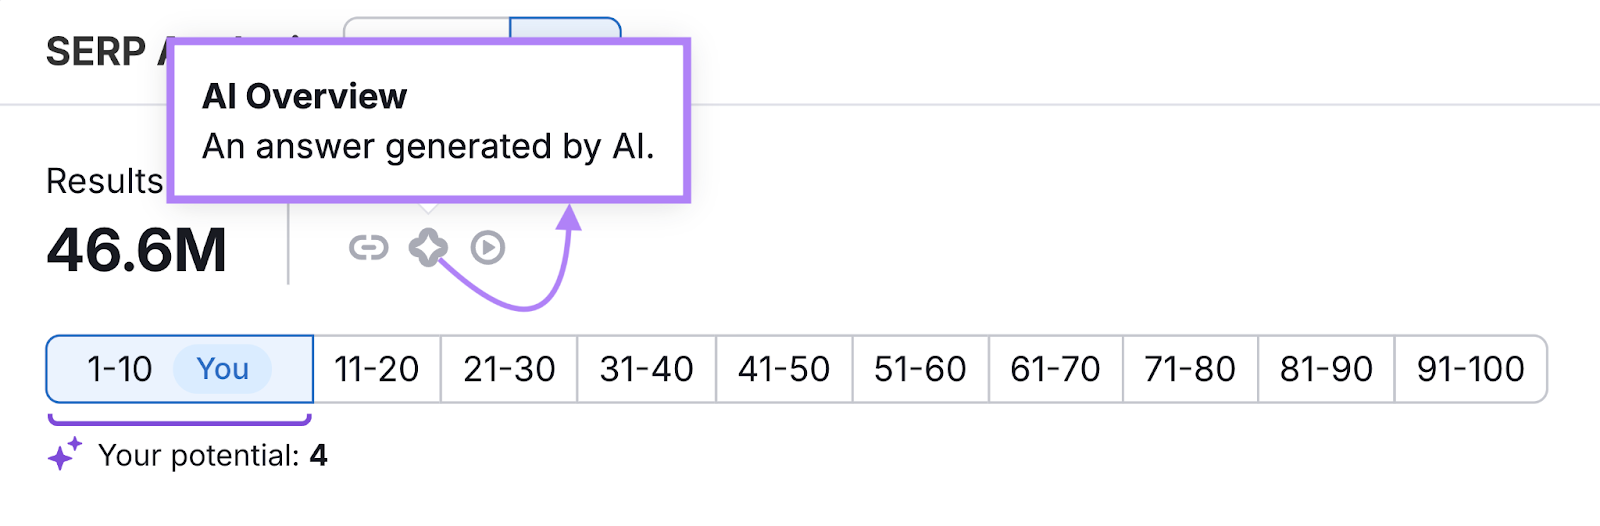This screenshot has width=1600, height=526.
Task: Choose the 51-60 range segment
Action: coord(920,369)
